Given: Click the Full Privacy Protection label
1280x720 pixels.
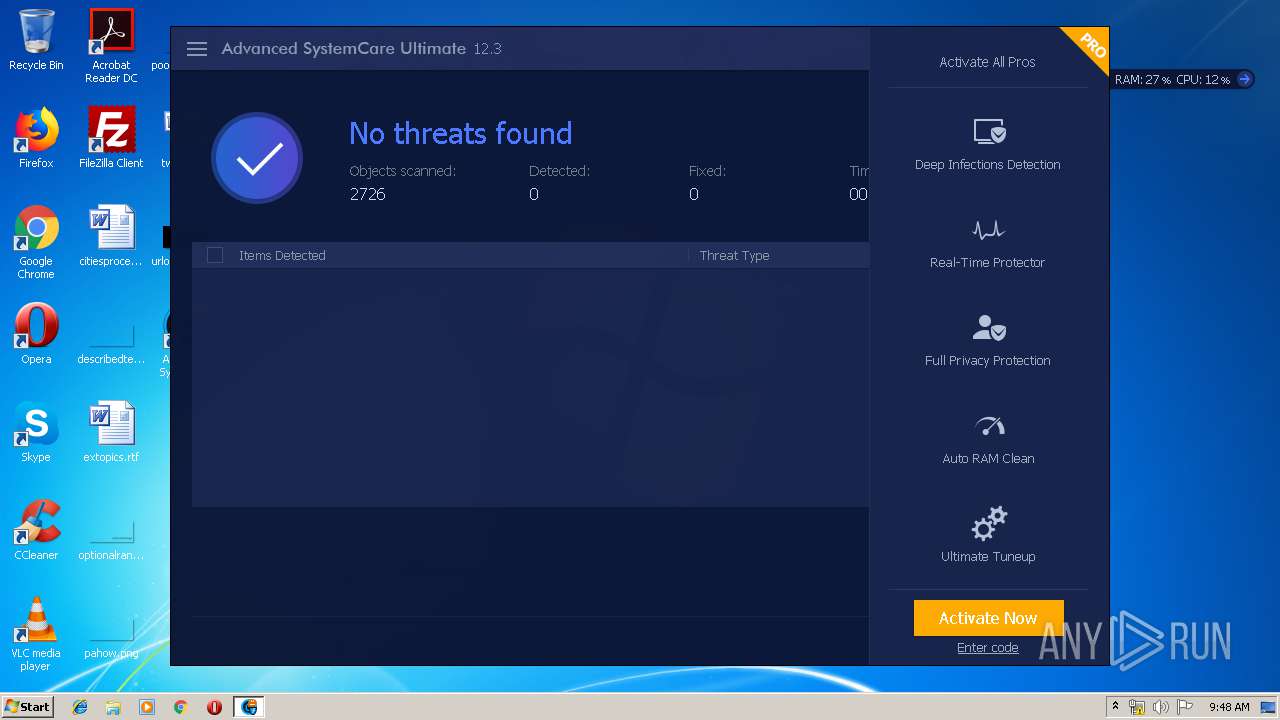Looking at the screenshot, I should [x=987, y=361].
